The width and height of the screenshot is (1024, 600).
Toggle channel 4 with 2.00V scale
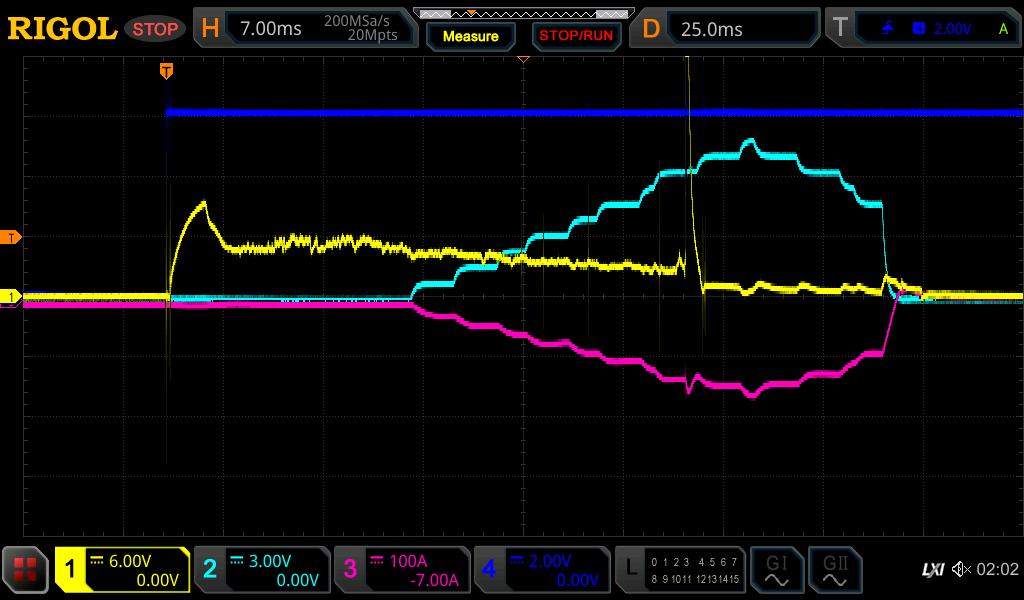tap(541, 570)
